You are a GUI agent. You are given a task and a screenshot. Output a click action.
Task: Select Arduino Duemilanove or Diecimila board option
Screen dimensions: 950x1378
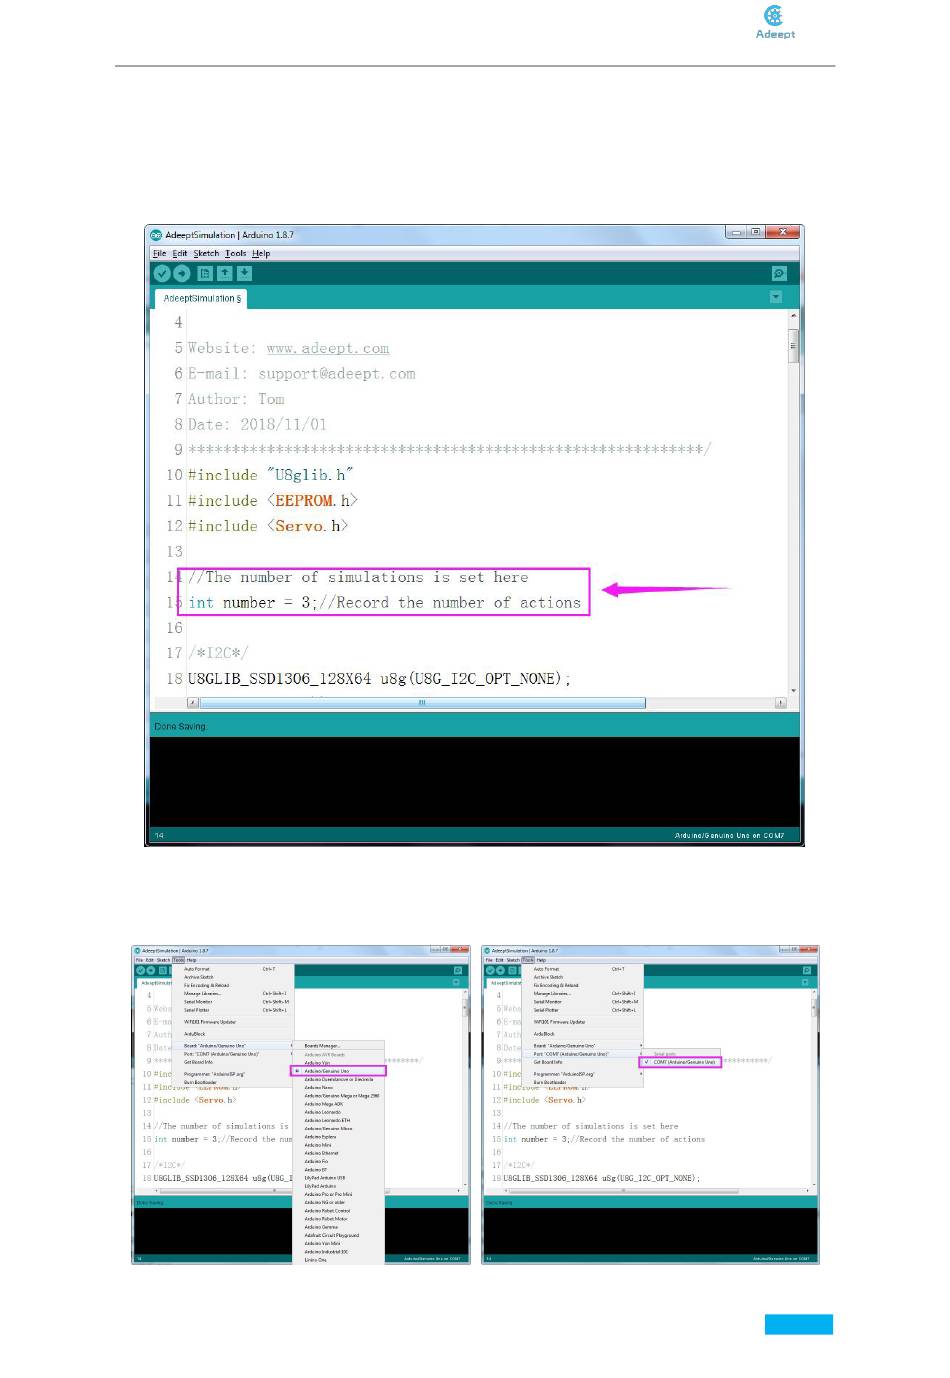click(338, 1080)
